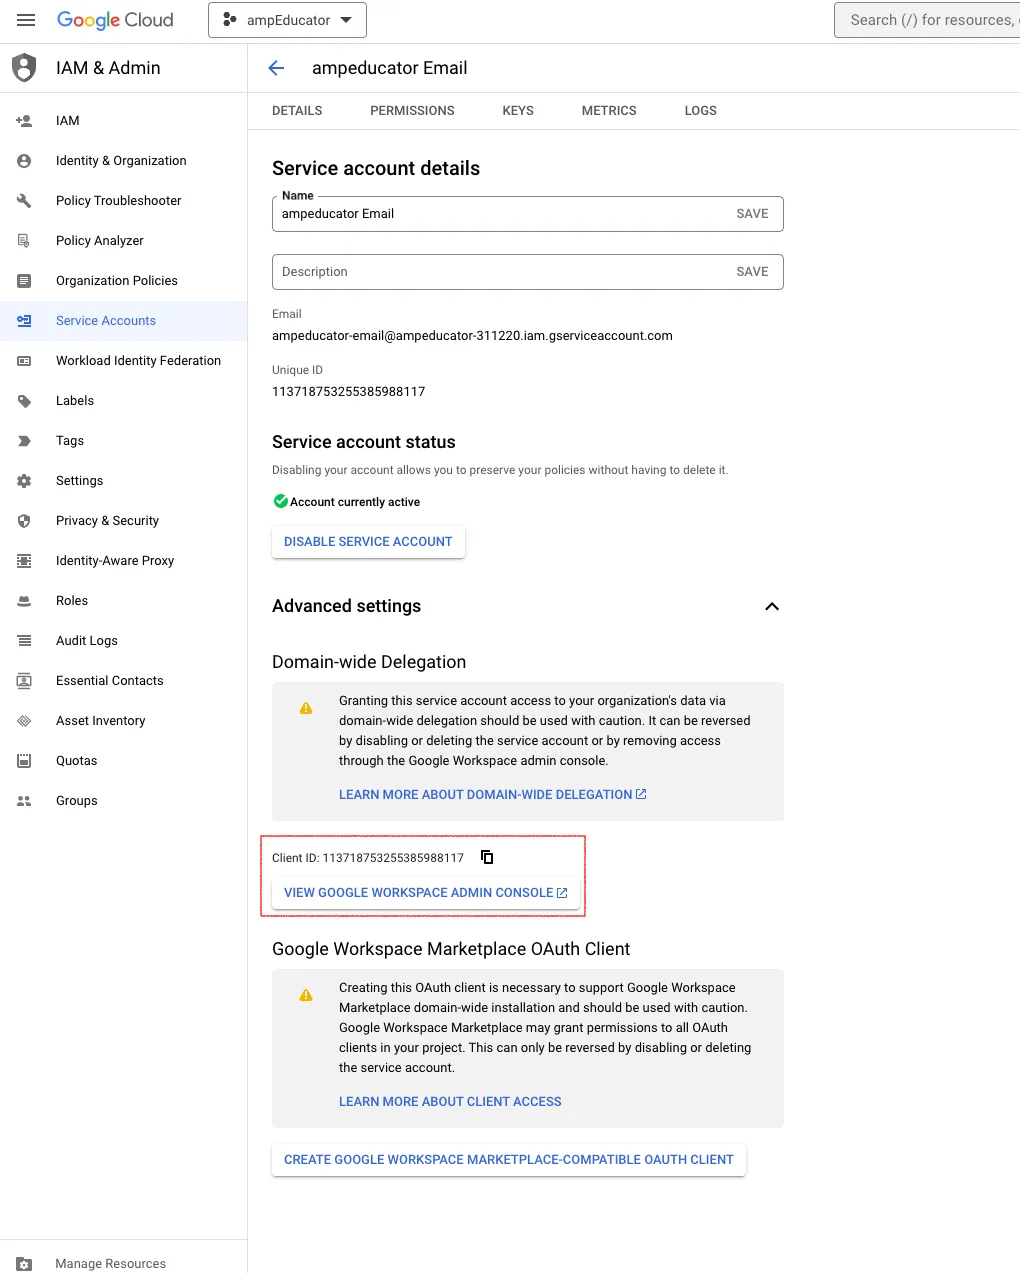Switch to the Keys tab

point(518,111)
